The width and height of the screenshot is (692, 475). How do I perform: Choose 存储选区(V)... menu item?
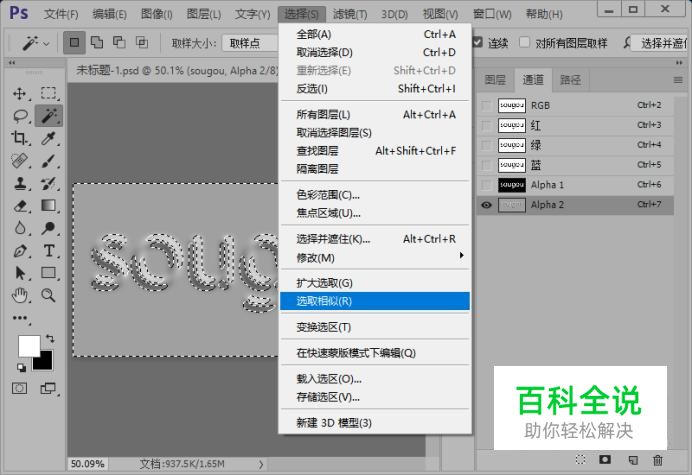(x=375, y=397)
